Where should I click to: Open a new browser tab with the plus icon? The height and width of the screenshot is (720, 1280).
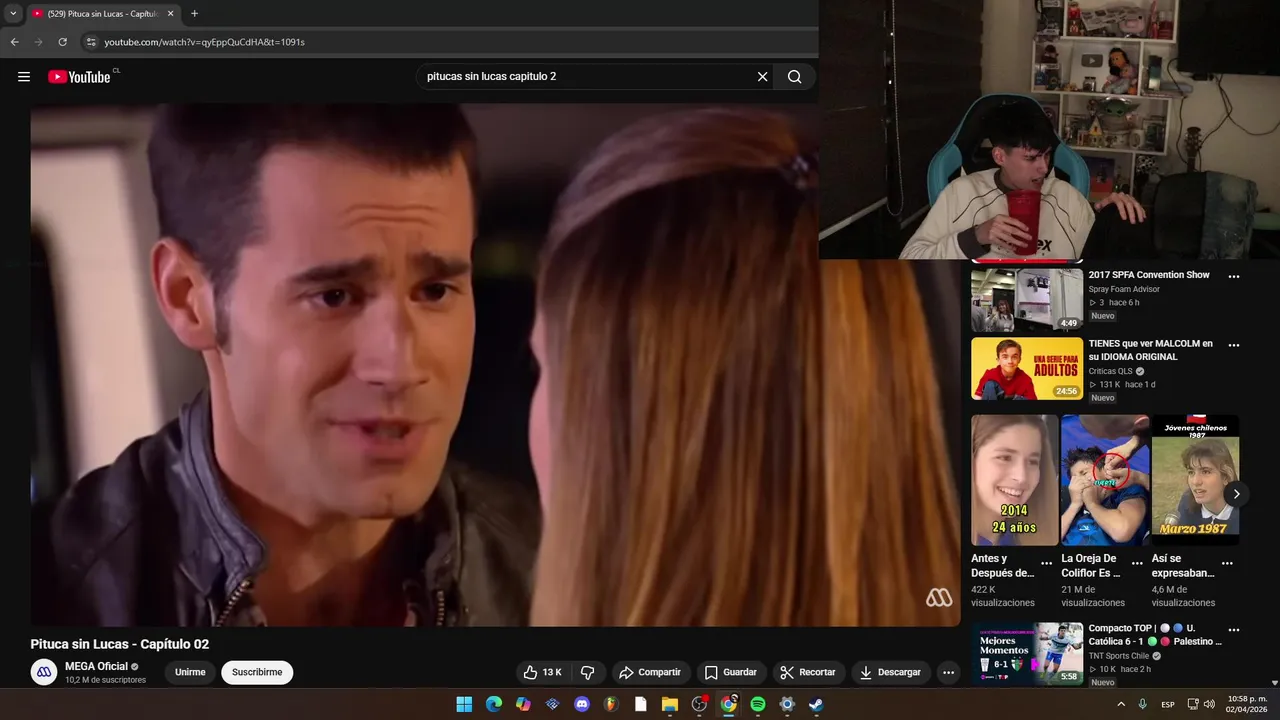[194, 14]
